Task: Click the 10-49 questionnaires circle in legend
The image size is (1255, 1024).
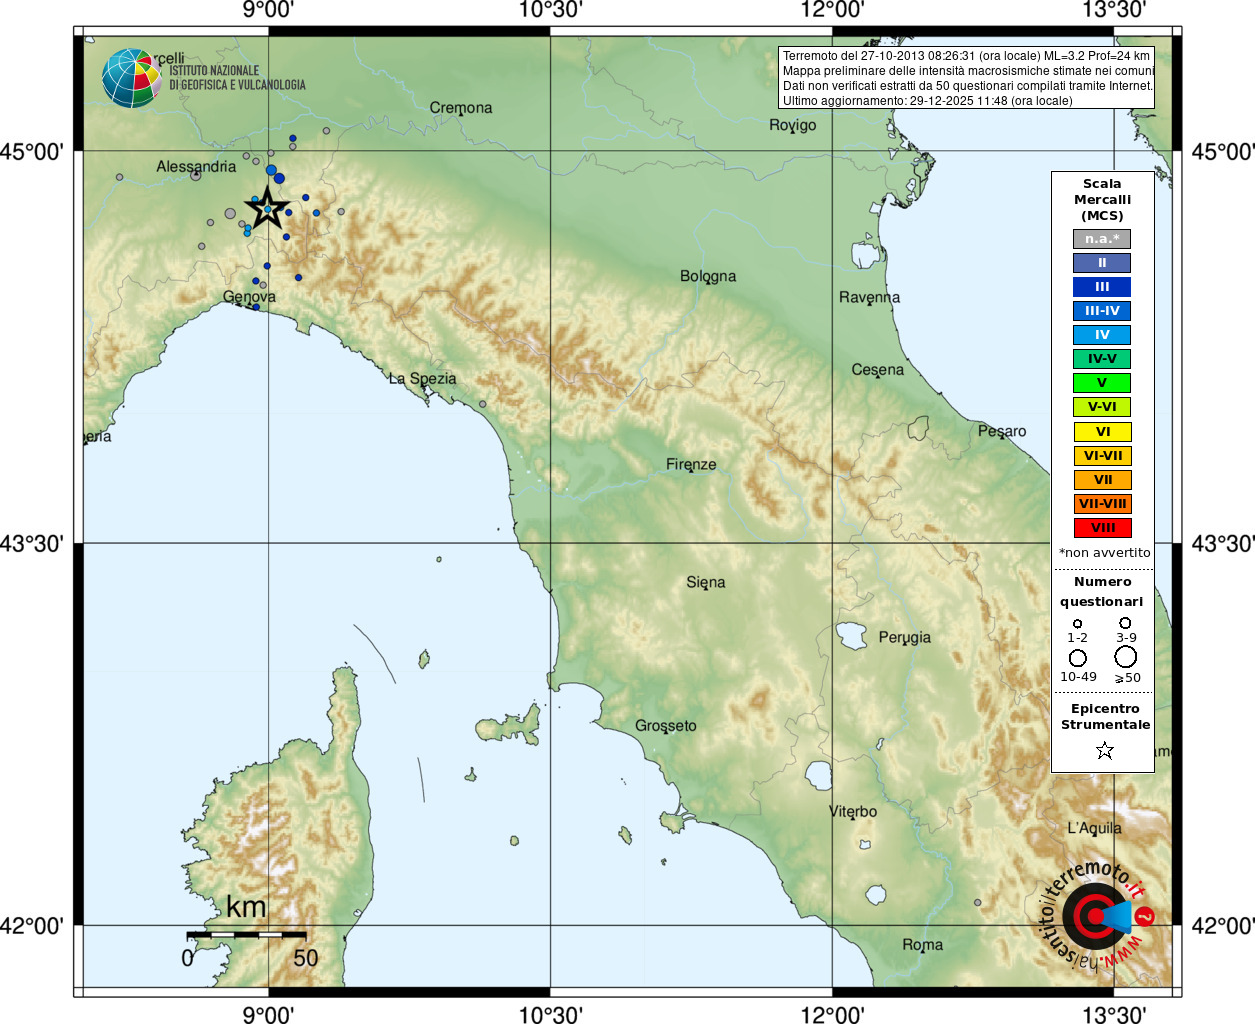Action: tap(1078, 658)
